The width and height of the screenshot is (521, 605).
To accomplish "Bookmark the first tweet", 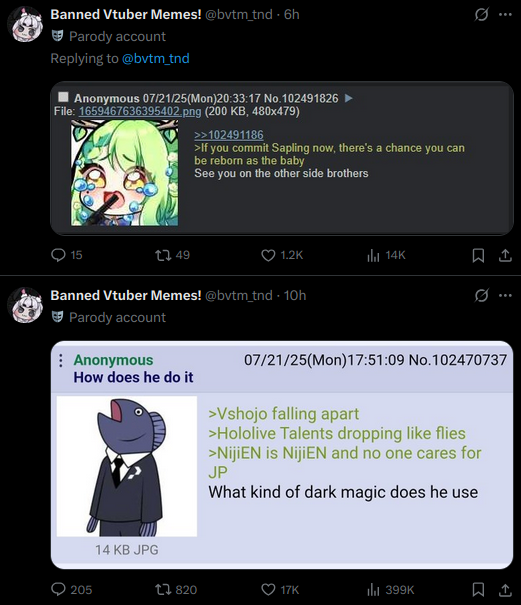I will coord(478,255).
